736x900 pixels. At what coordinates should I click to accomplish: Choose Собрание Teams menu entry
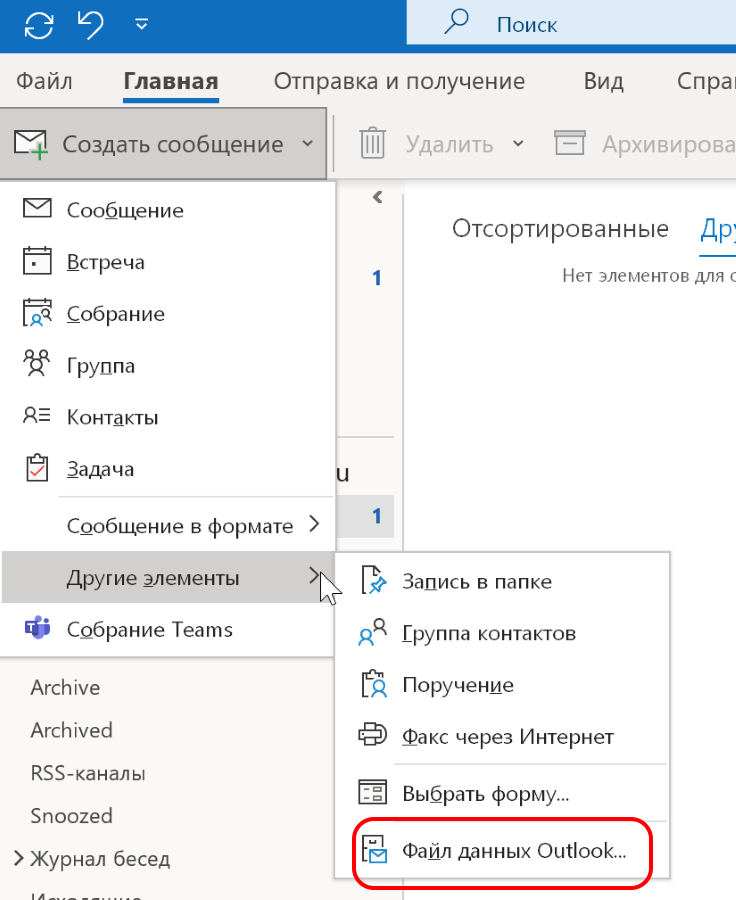point(168,629)
